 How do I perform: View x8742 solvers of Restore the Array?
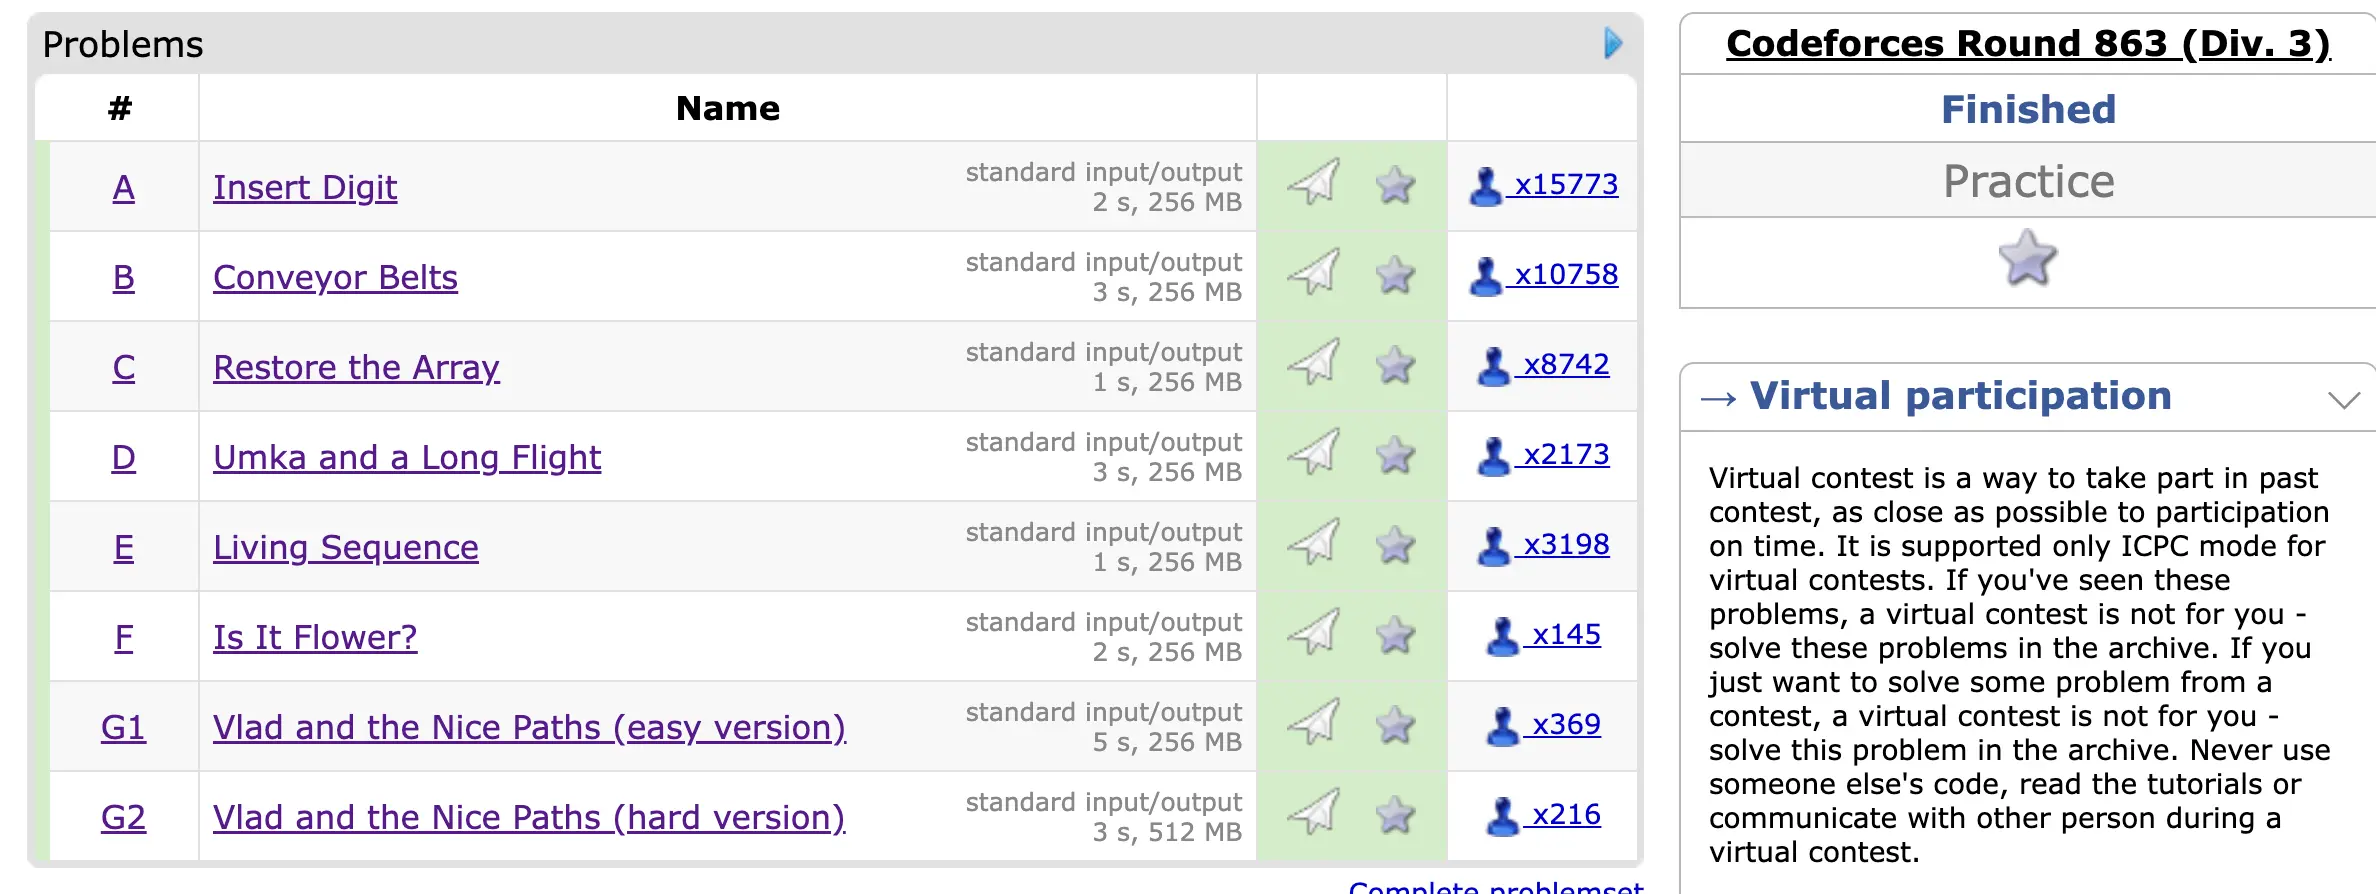tap(1543, 365)
